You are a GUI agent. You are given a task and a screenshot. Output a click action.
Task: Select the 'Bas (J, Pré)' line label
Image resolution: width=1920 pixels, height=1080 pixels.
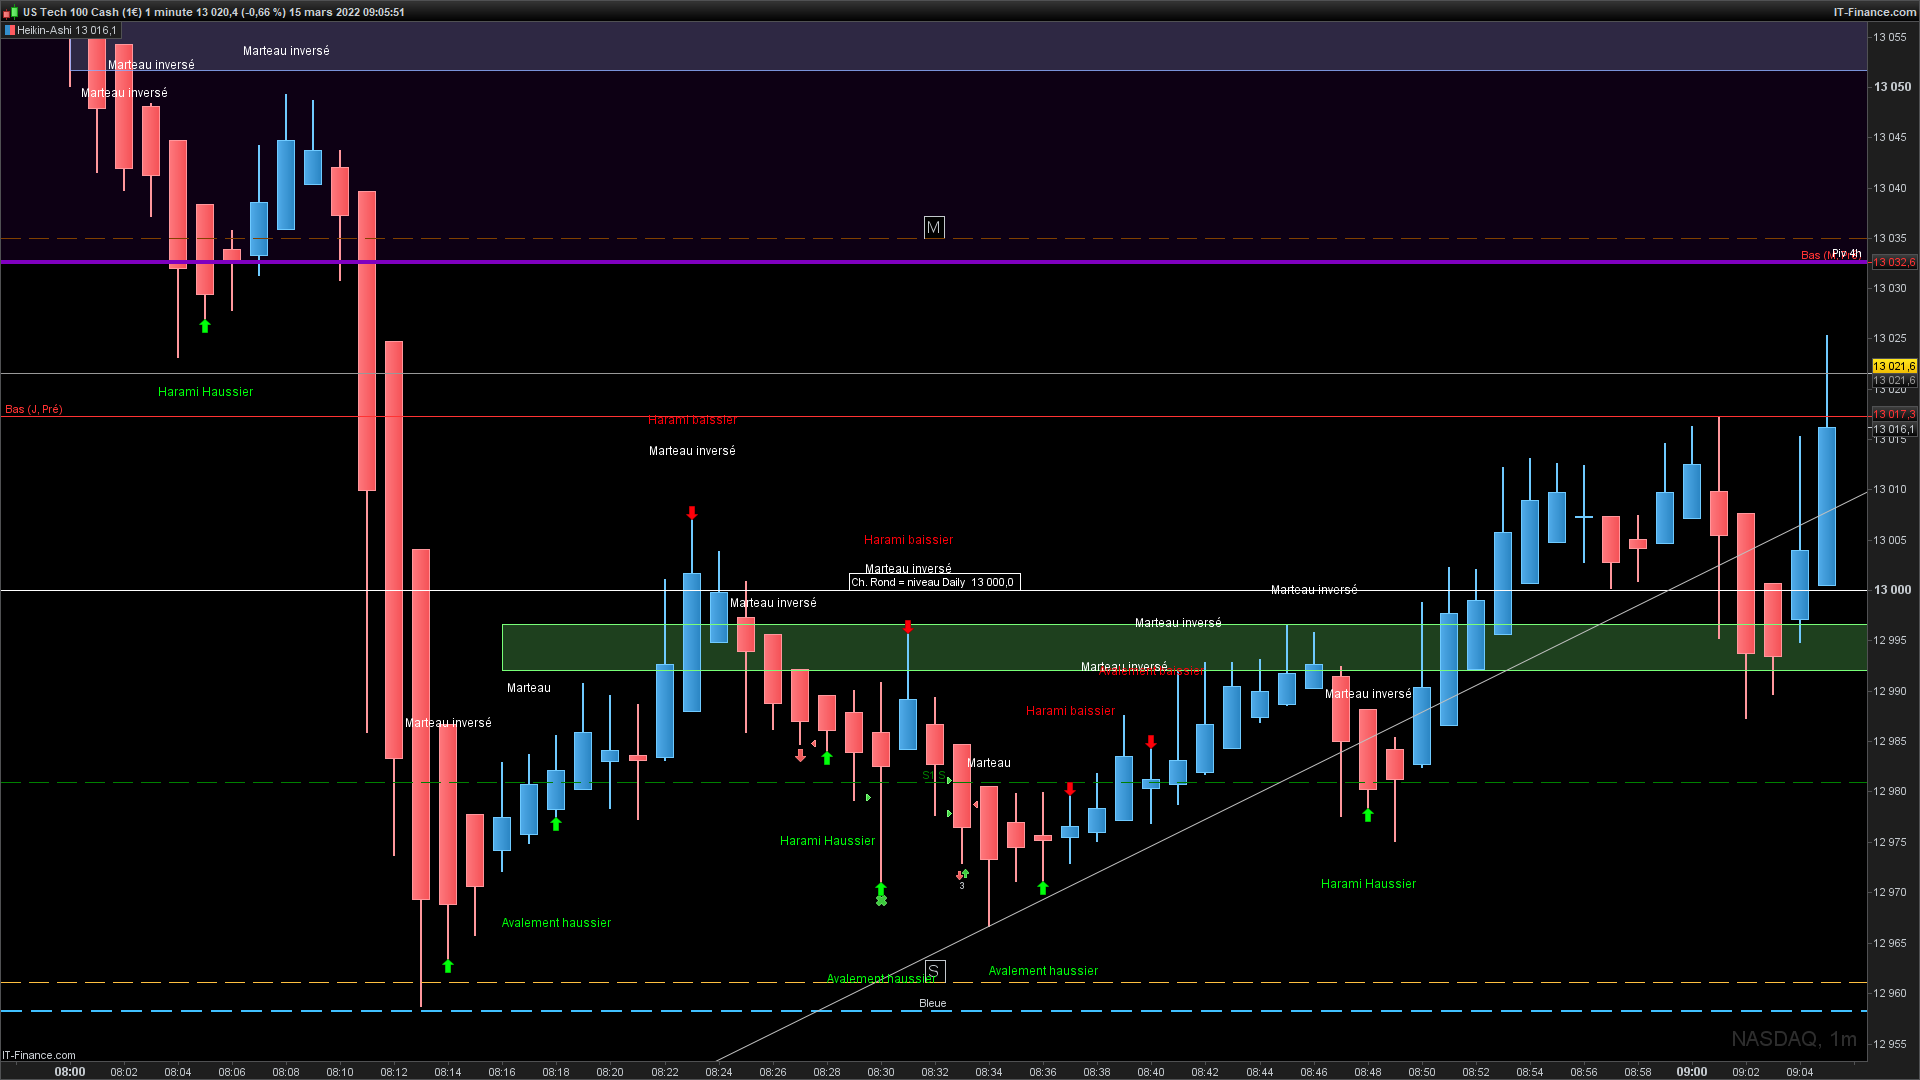(34, 409)
